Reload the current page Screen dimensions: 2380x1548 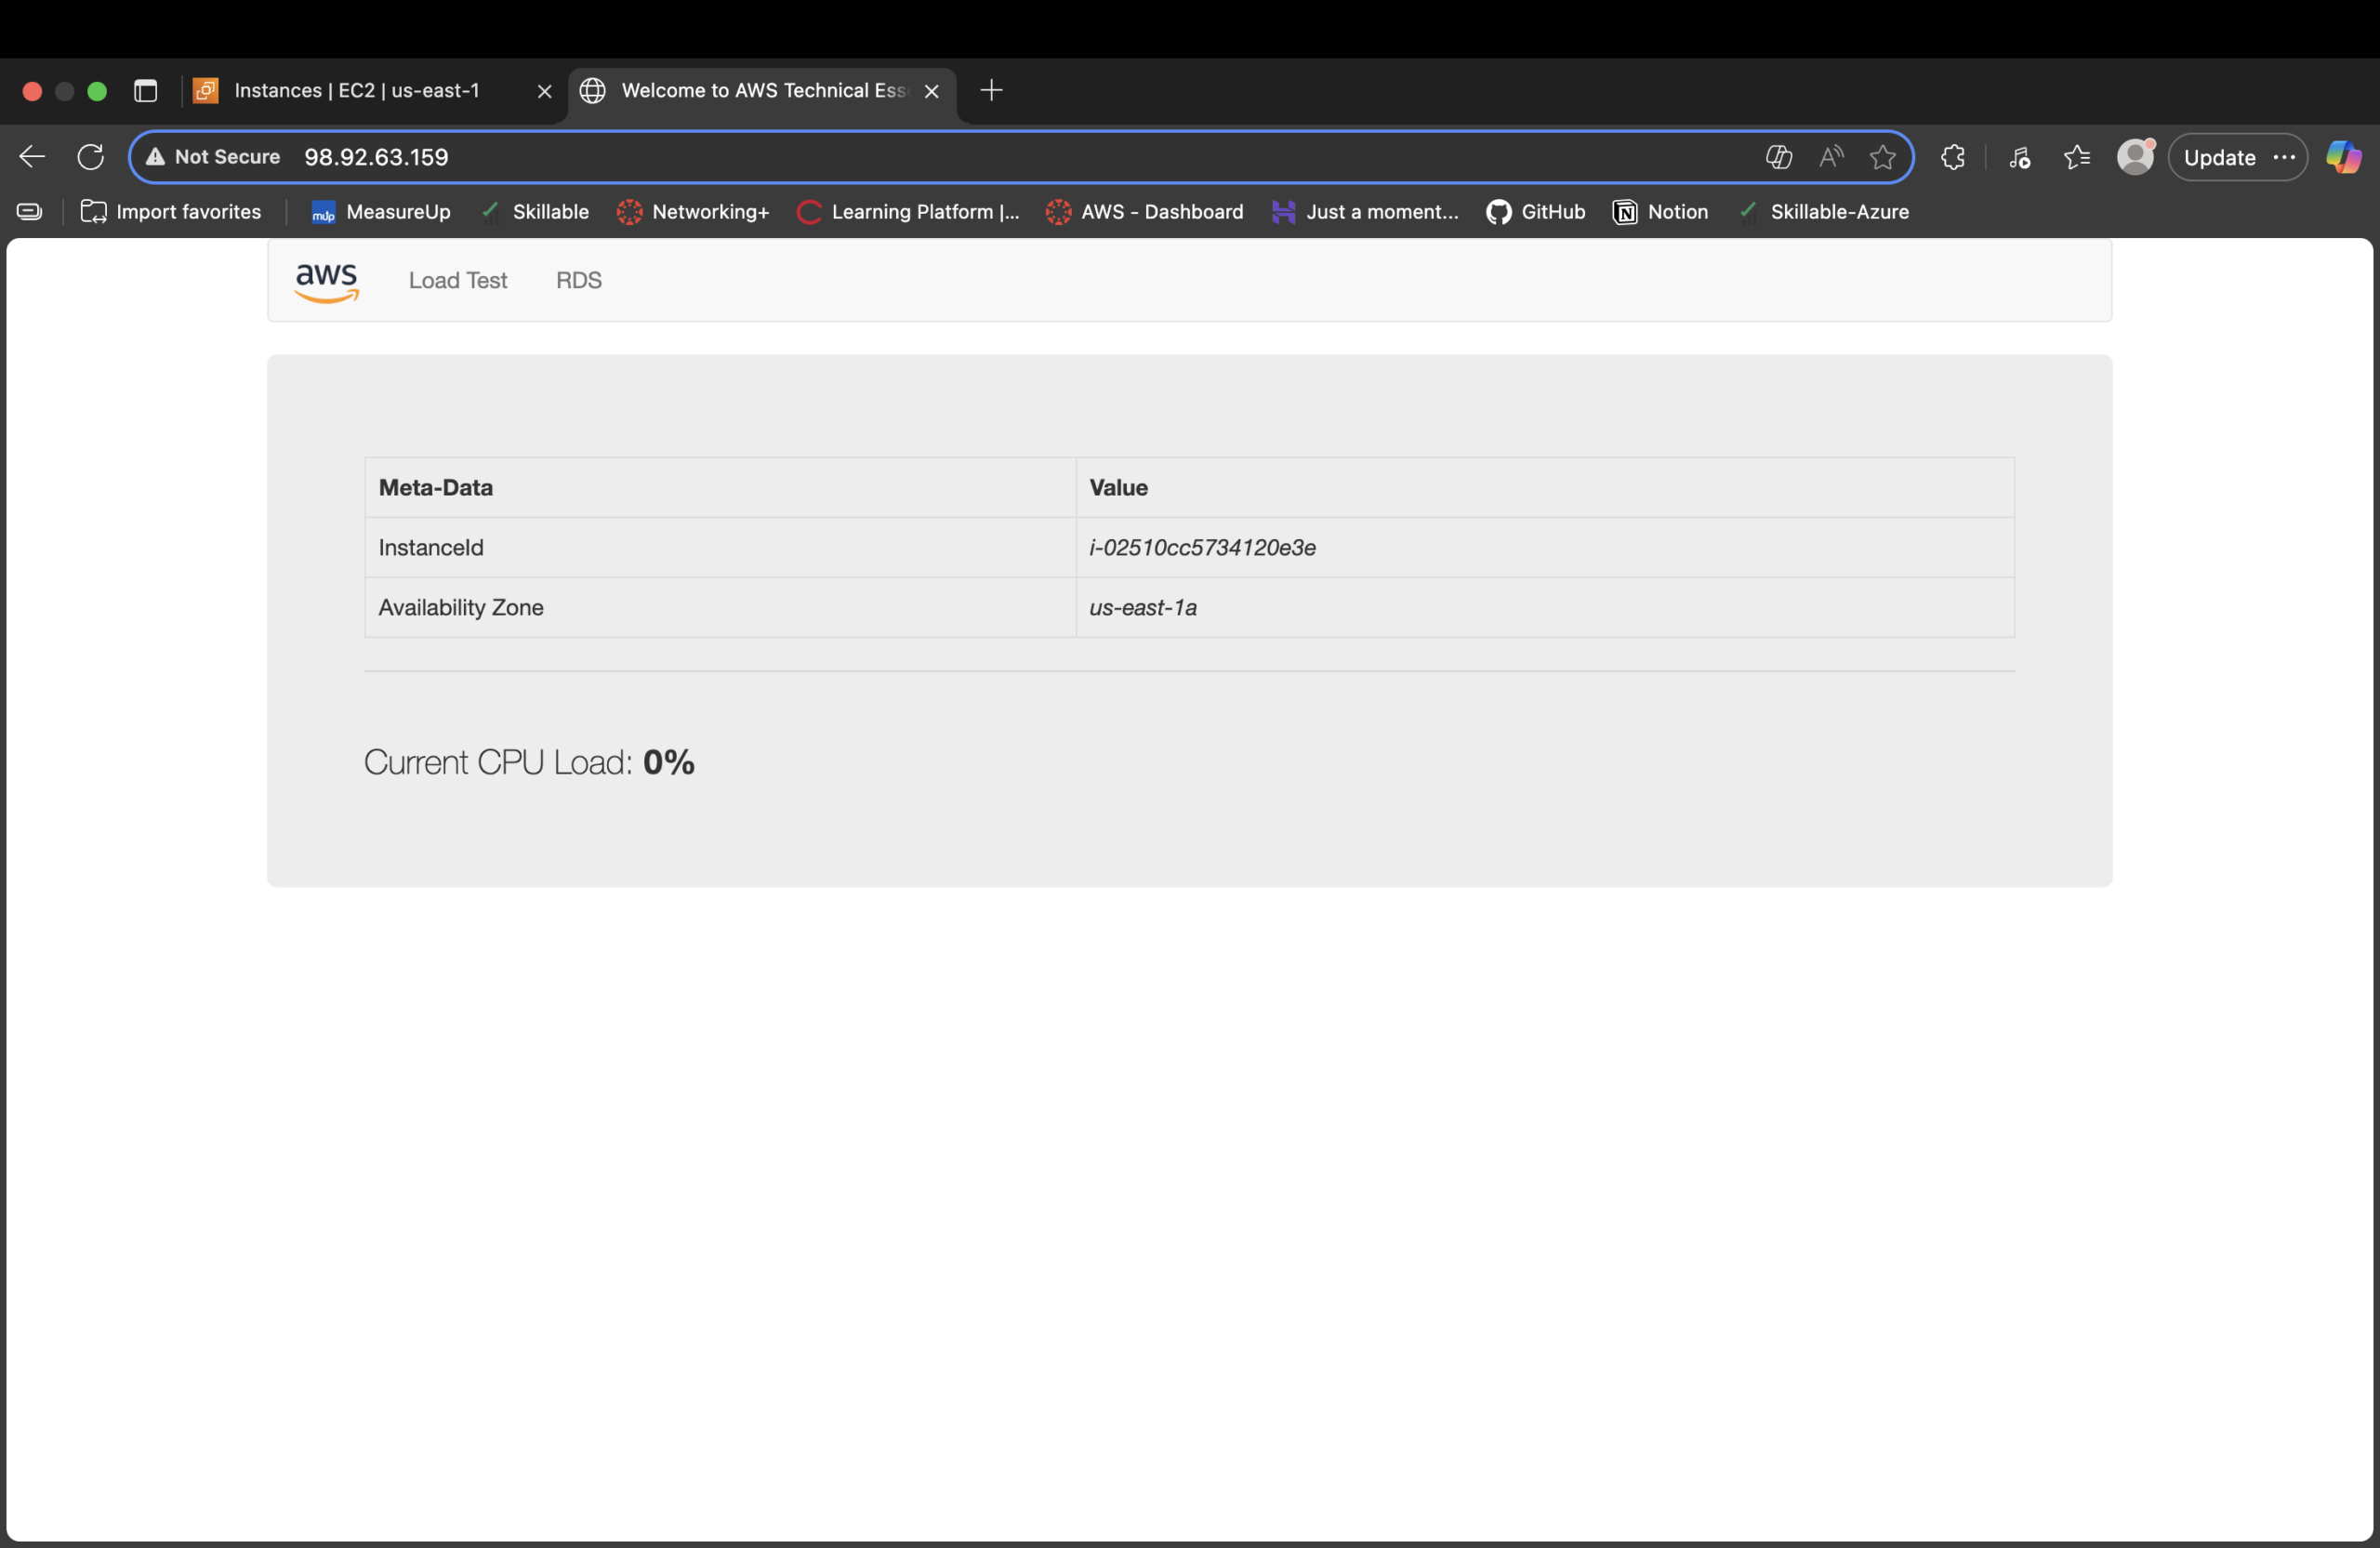click(x=91, y=156)
